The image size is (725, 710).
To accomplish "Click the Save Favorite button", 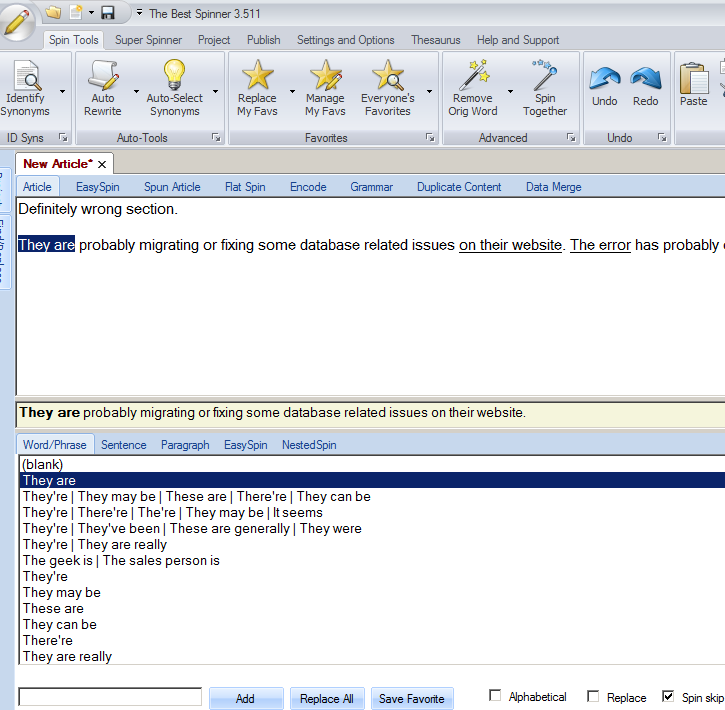I will (x=412, y=698).
